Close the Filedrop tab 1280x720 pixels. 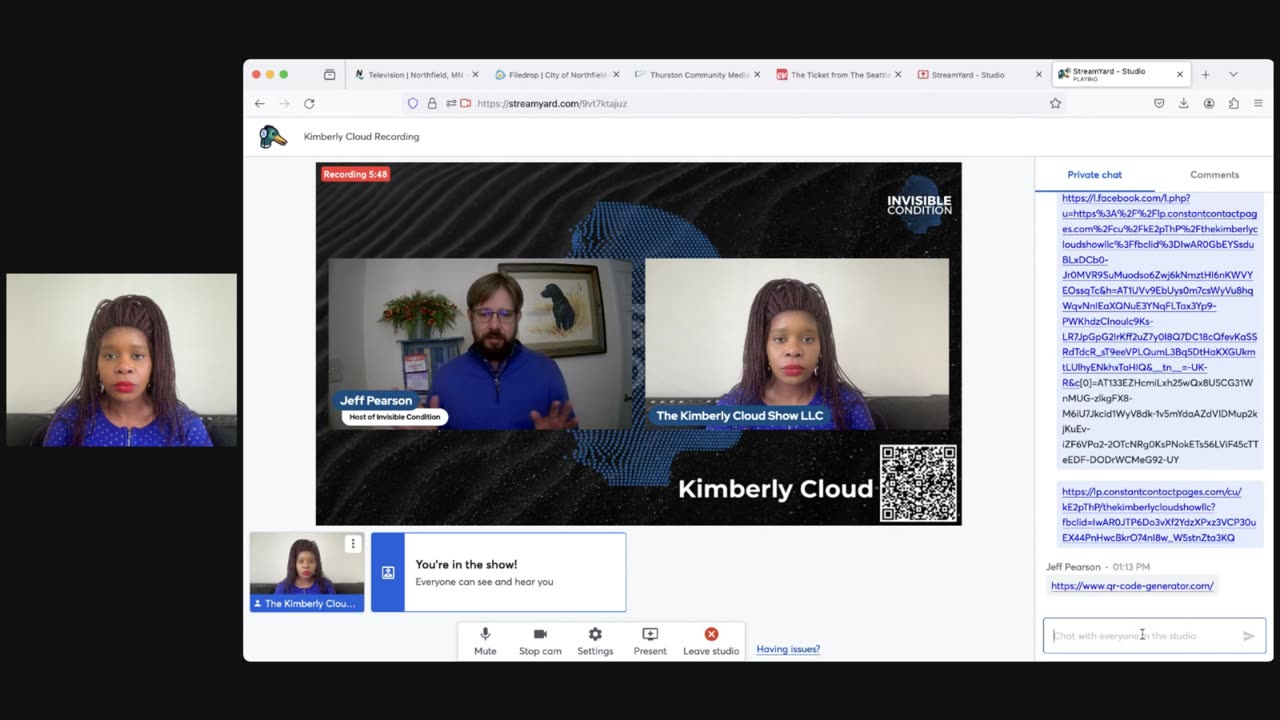tap(616, 74)
